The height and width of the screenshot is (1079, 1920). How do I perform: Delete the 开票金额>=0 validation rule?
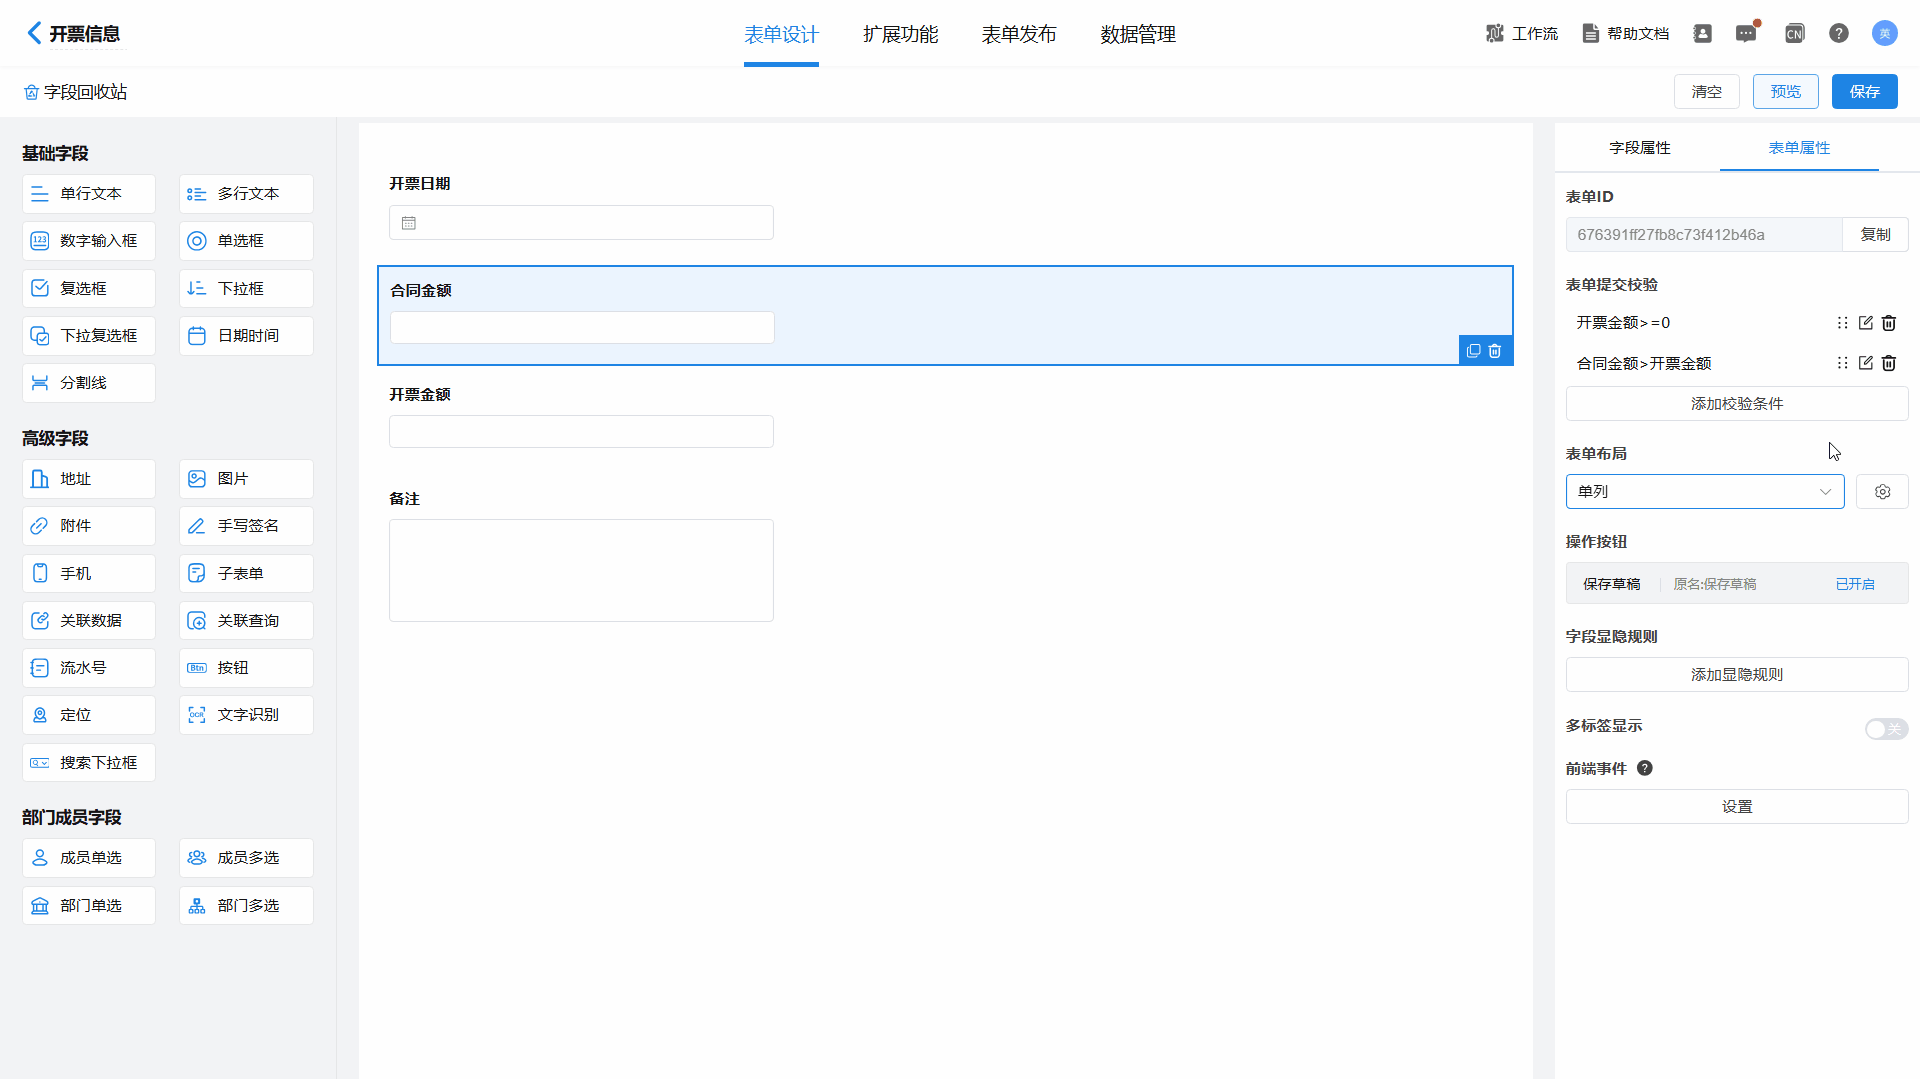tap(1889, 323)
